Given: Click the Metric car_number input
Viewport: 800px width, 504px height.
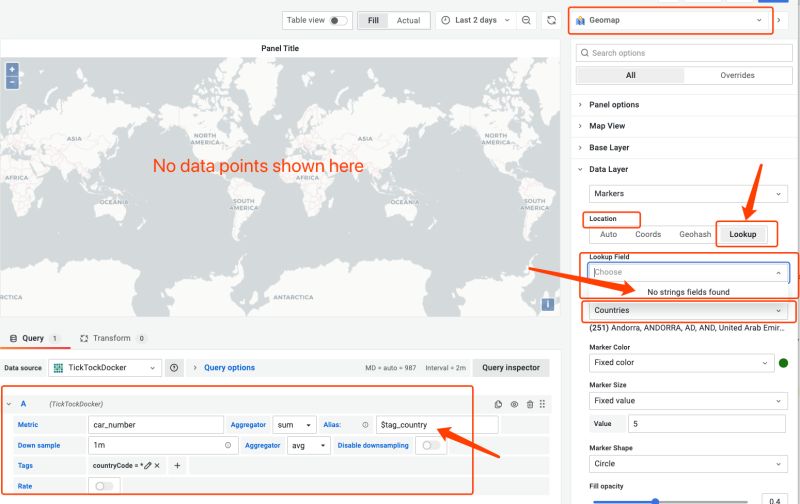Looking at the screenshot, I should (156, 425).
